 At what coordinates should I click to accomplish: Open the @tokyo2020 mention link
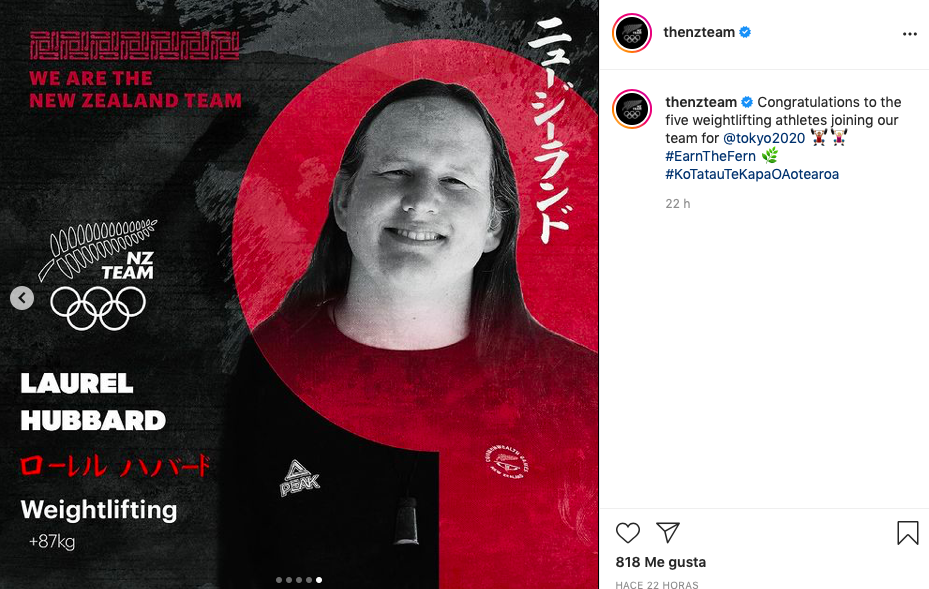pyautogui.click(x=764, y=138)
